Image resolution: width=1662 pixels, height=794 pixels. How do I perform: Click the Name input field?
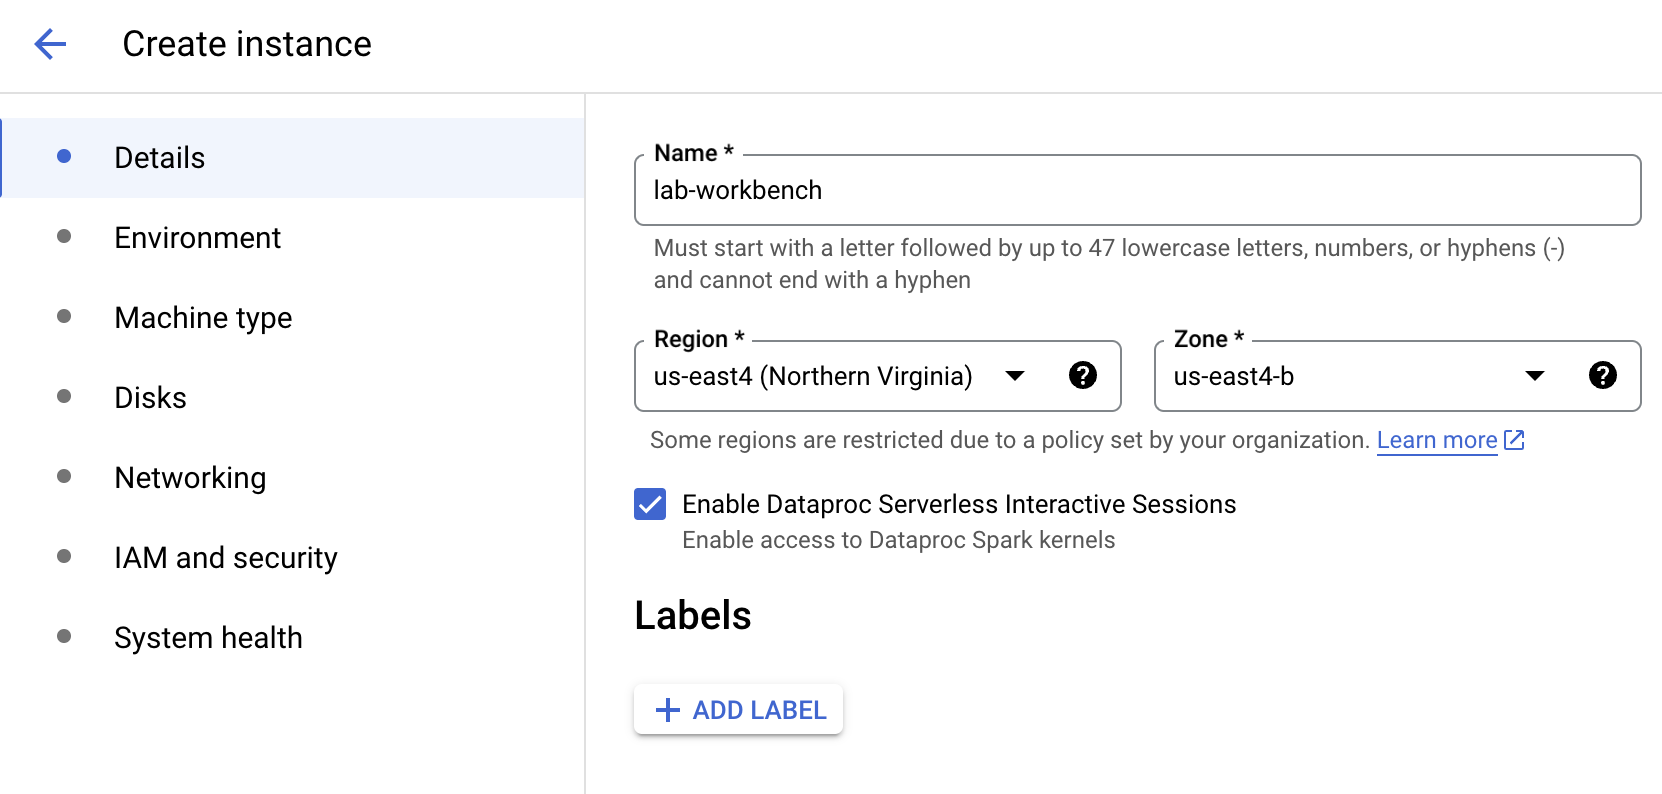point(1137,191)
